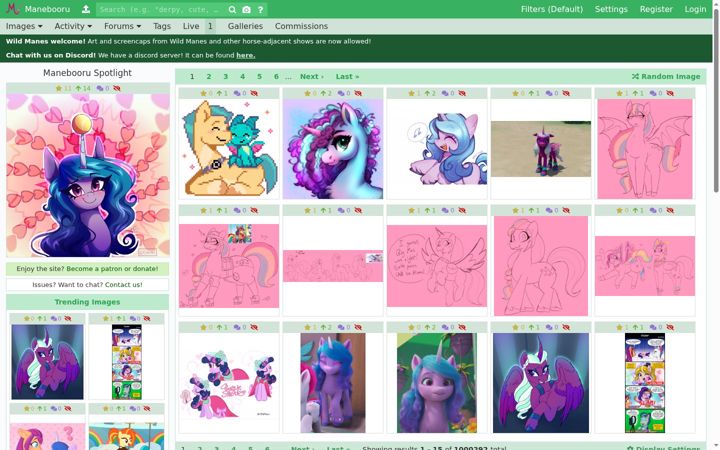Open comments on pixel pony dragon image
Image resolution: width=720 pixels, height=450 pixels.
[x=237, y=93]
